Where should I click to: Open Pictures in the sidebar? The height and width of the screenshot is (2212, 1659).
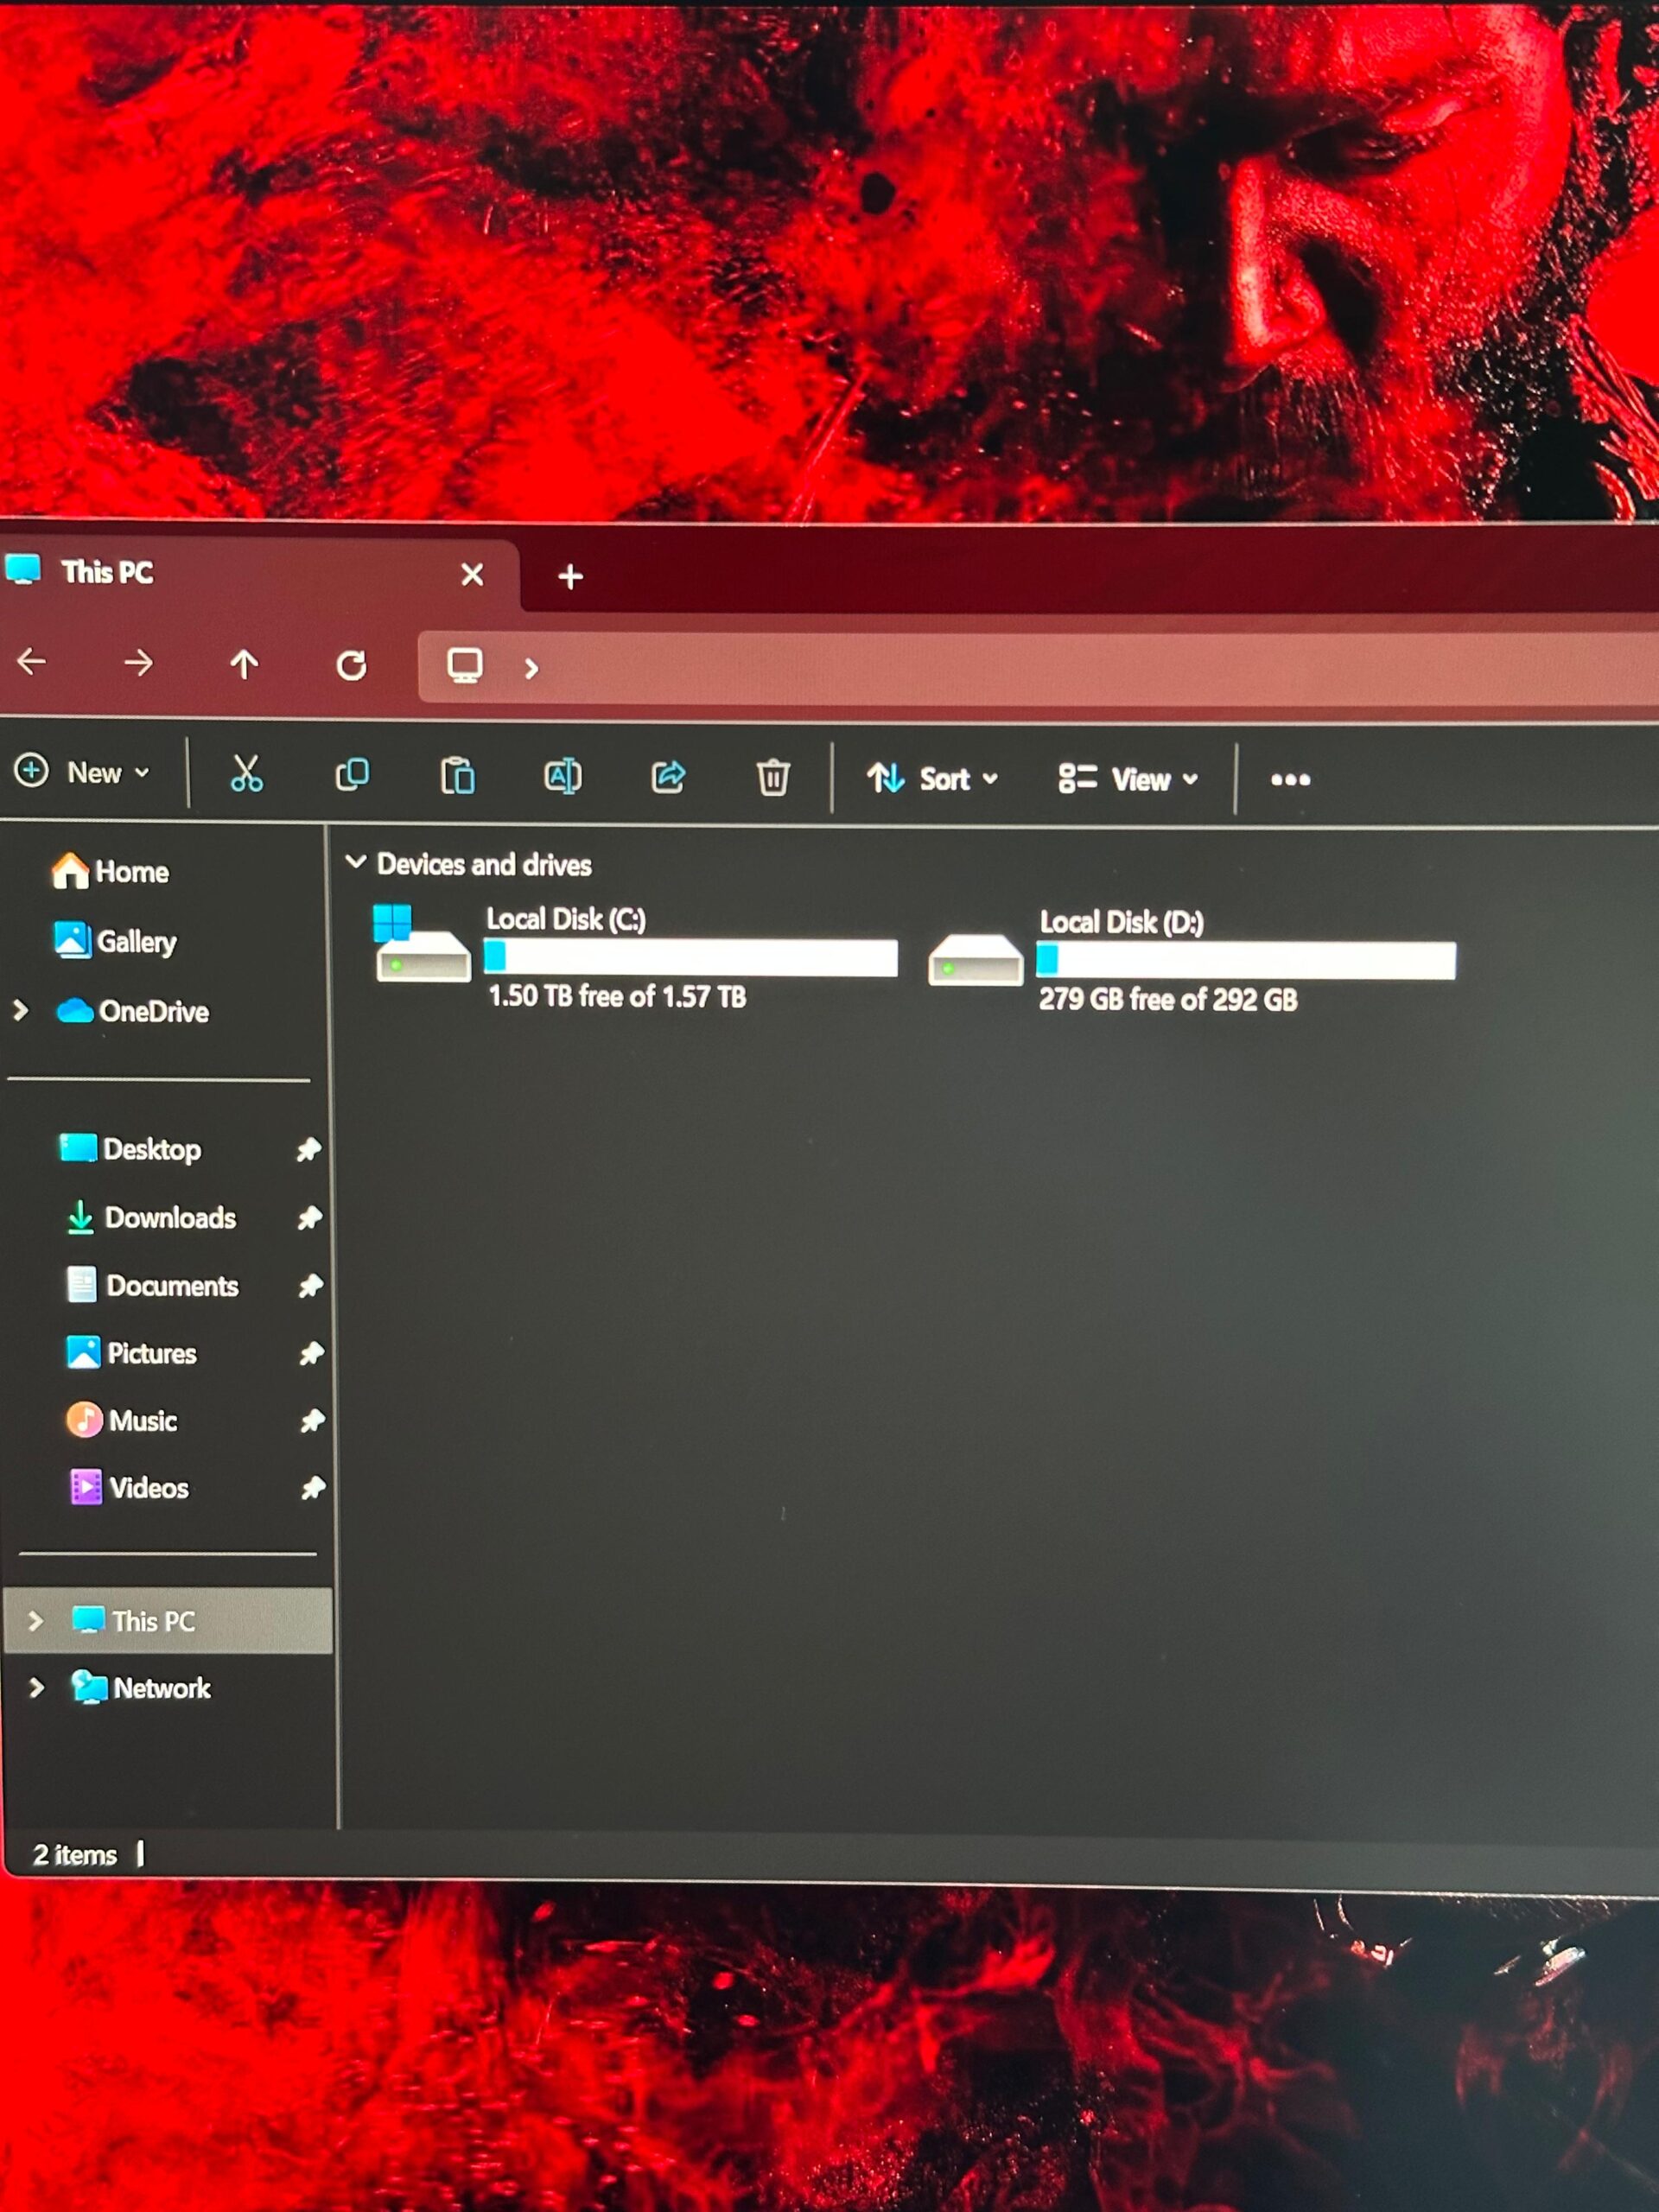(x=131, y=1353)
